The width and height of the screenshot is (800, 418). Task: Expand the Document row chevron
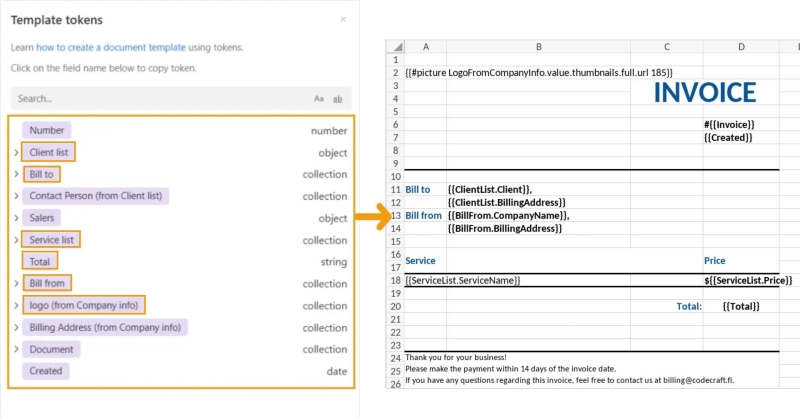pos(16,349)
